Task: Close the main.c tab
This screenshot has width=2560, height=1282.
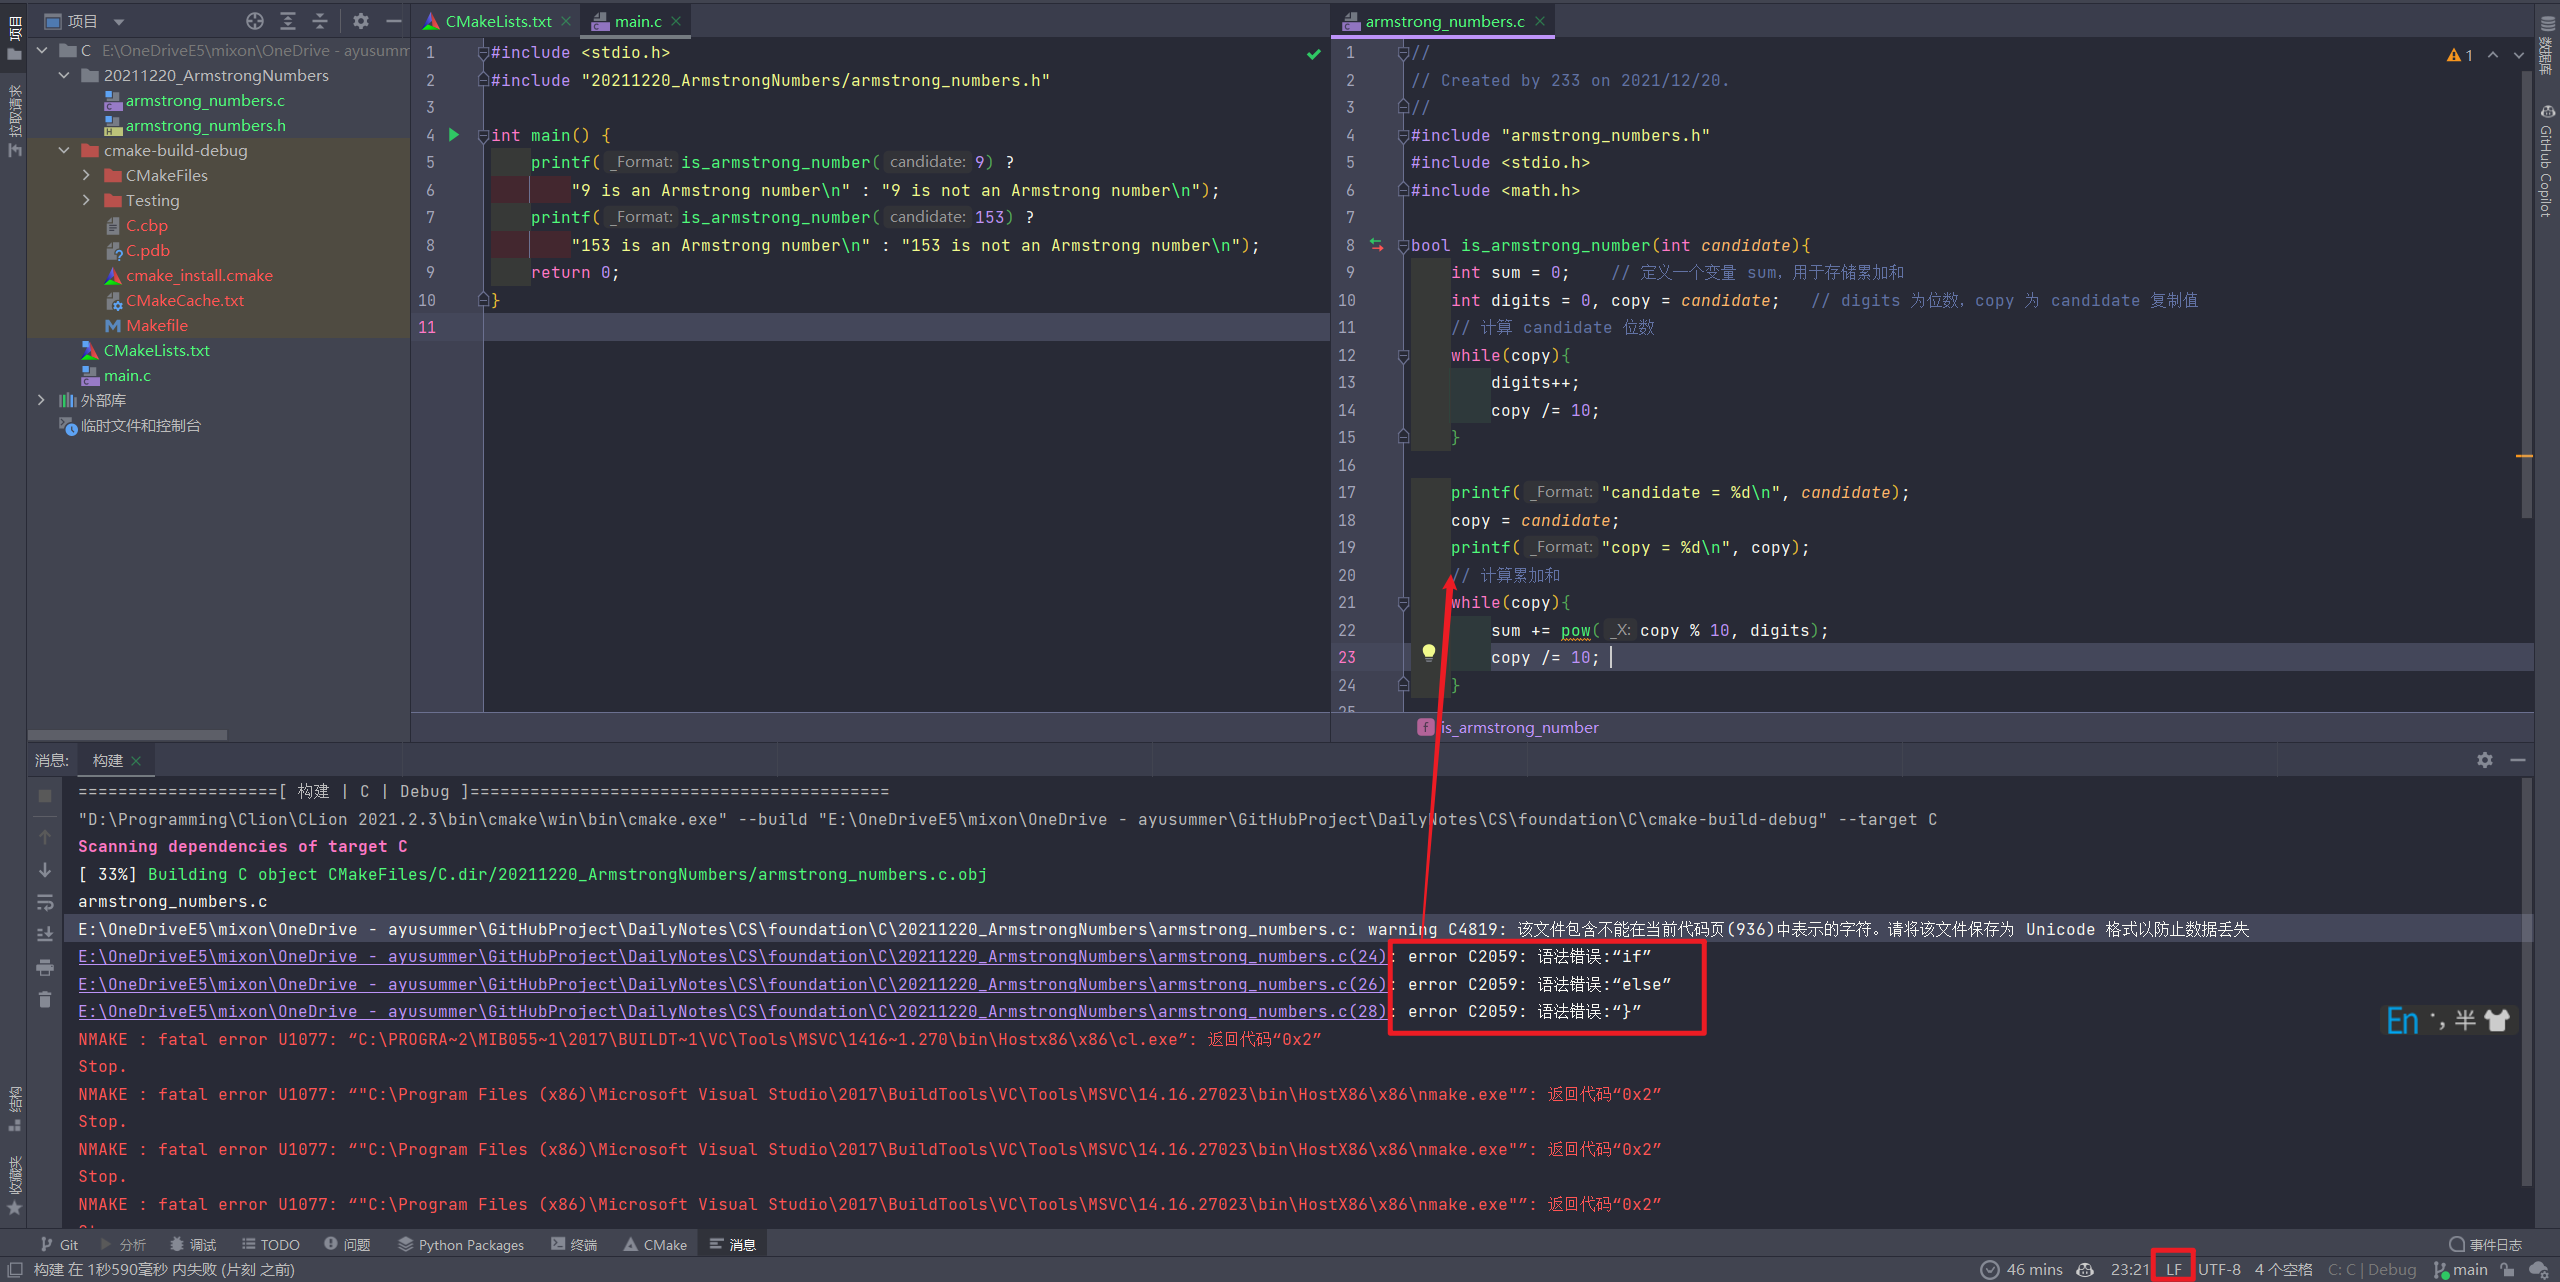Action: [x=677, y=21]
